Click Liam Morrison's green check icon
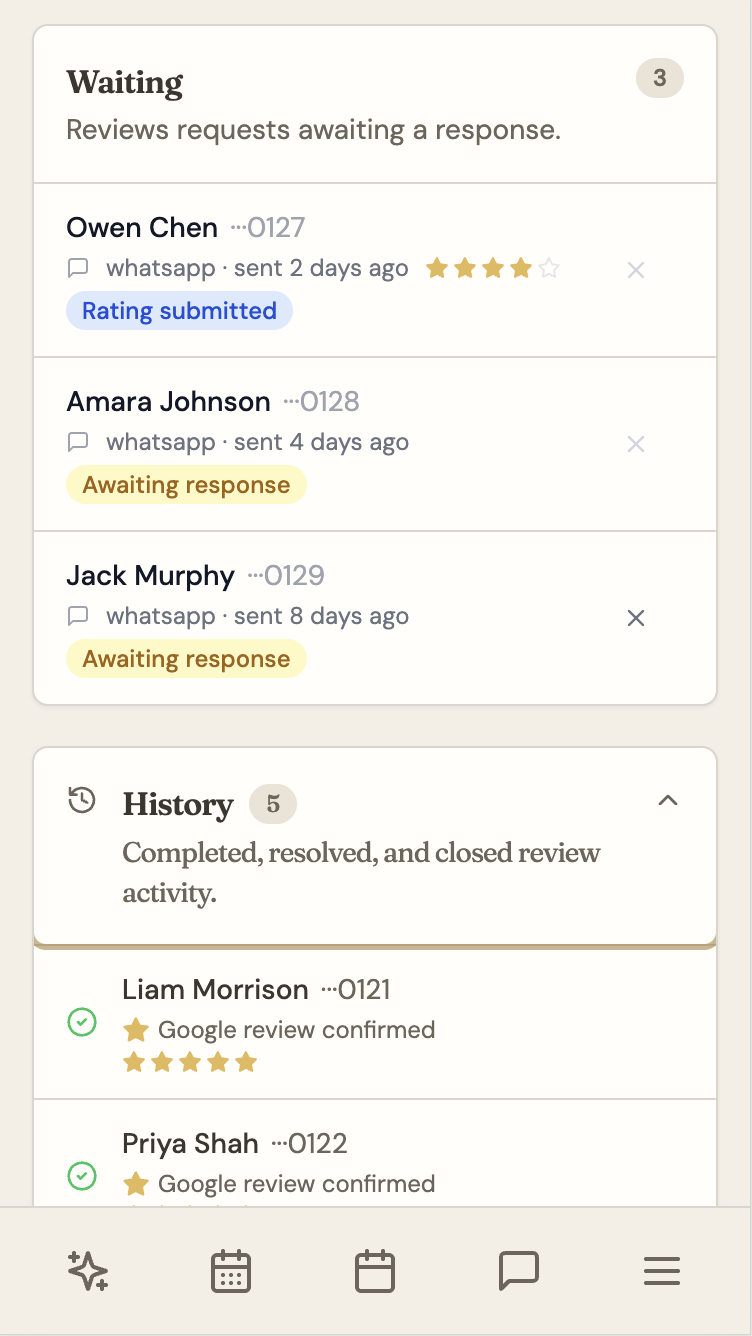752x1336 pixels. click(82, 1022)
